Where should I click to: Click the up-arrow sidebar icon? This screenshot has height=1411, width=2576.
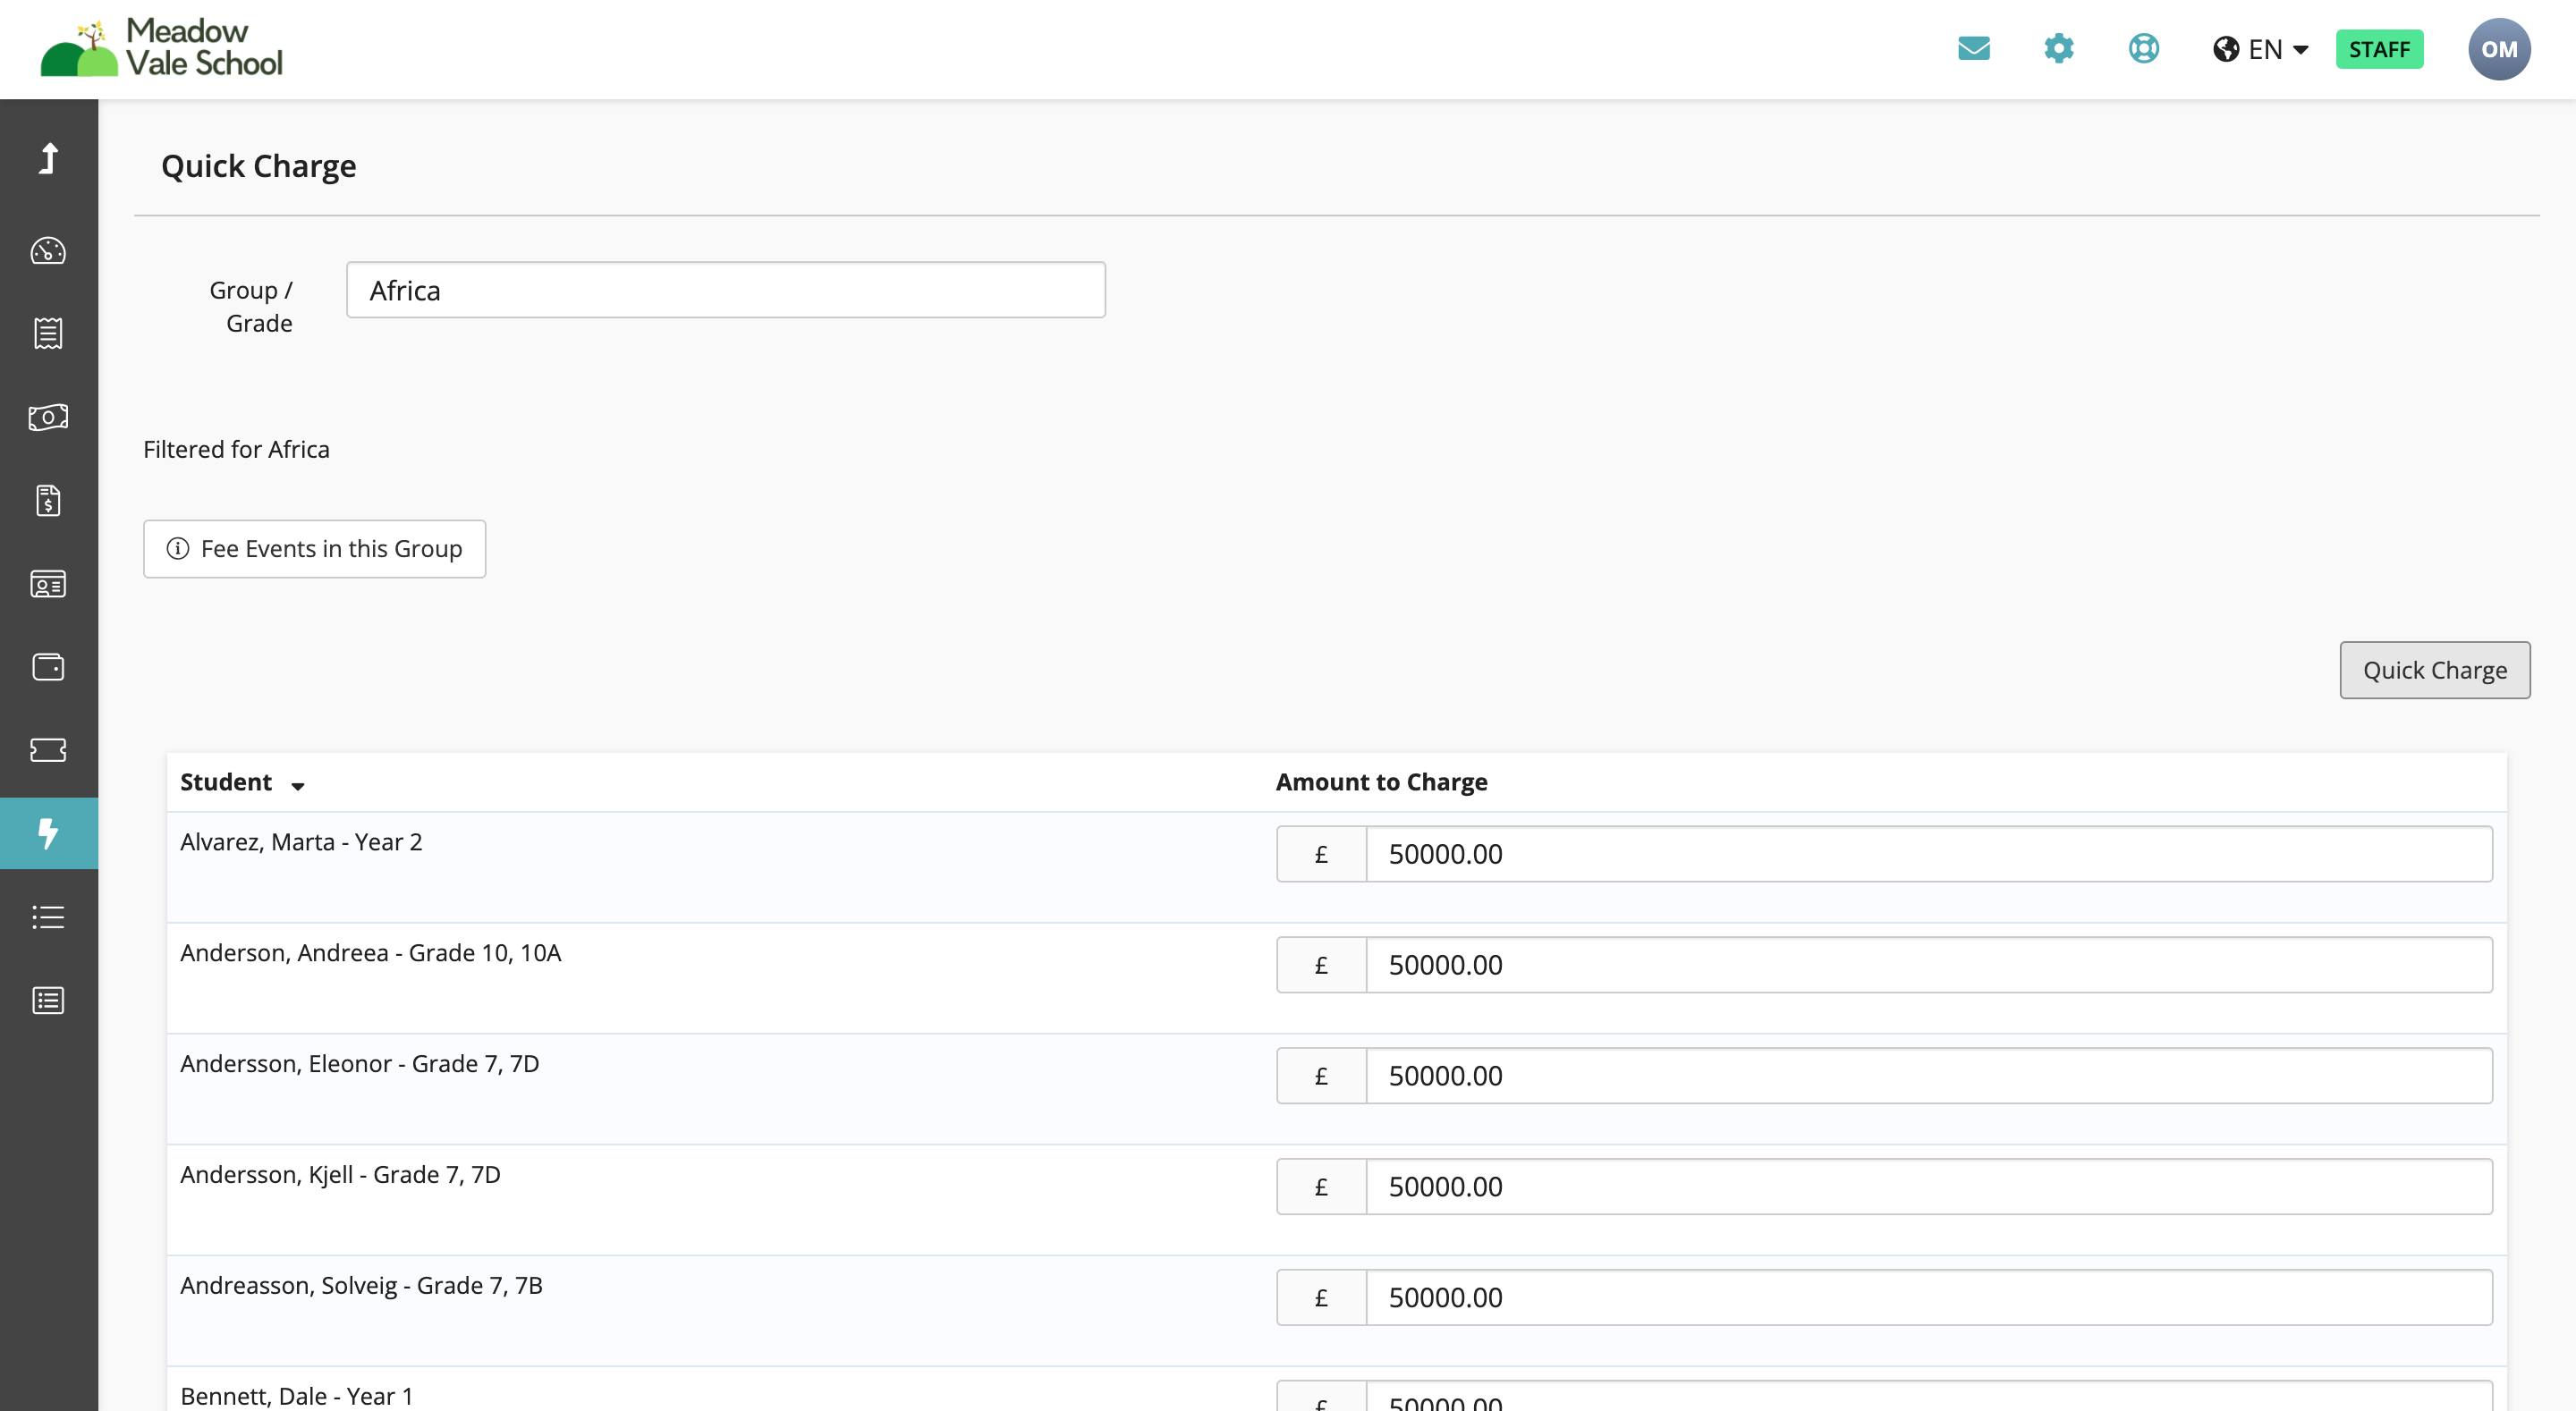(x=48, y=158)
